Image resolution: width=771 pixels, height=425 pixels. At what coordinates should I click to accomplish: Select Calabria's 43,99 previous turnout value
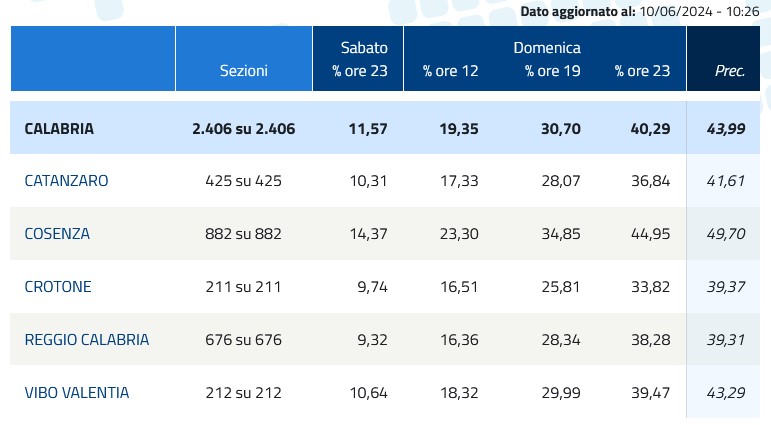(725, 128)
